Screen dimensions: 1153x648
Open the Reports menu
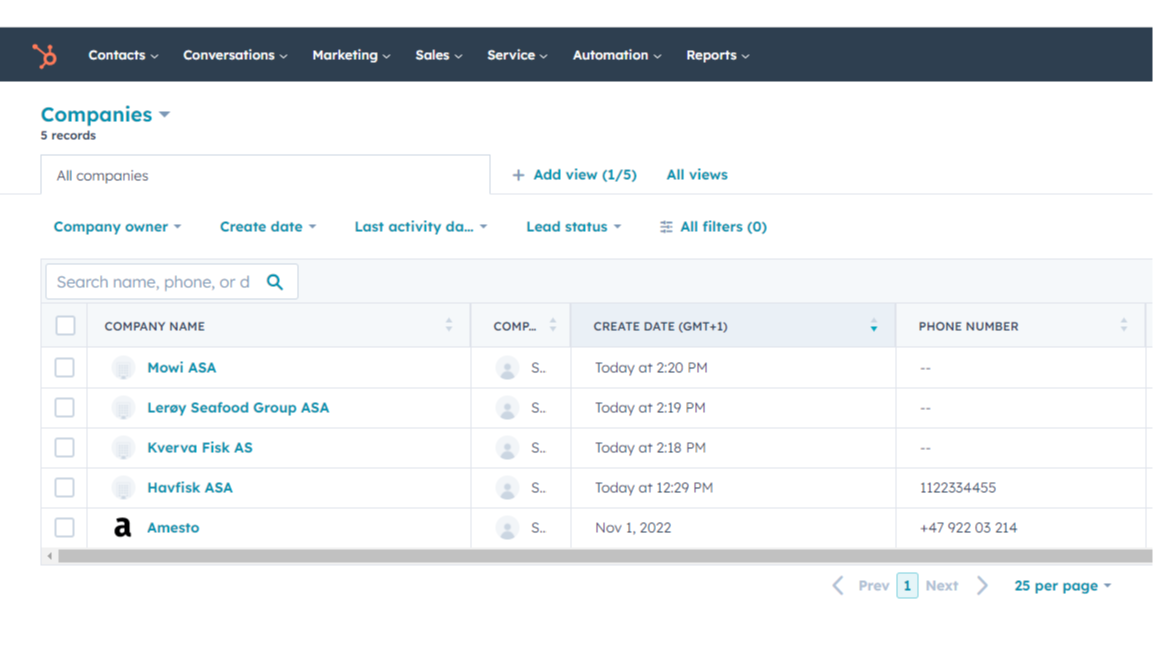[x=718, y=55]
